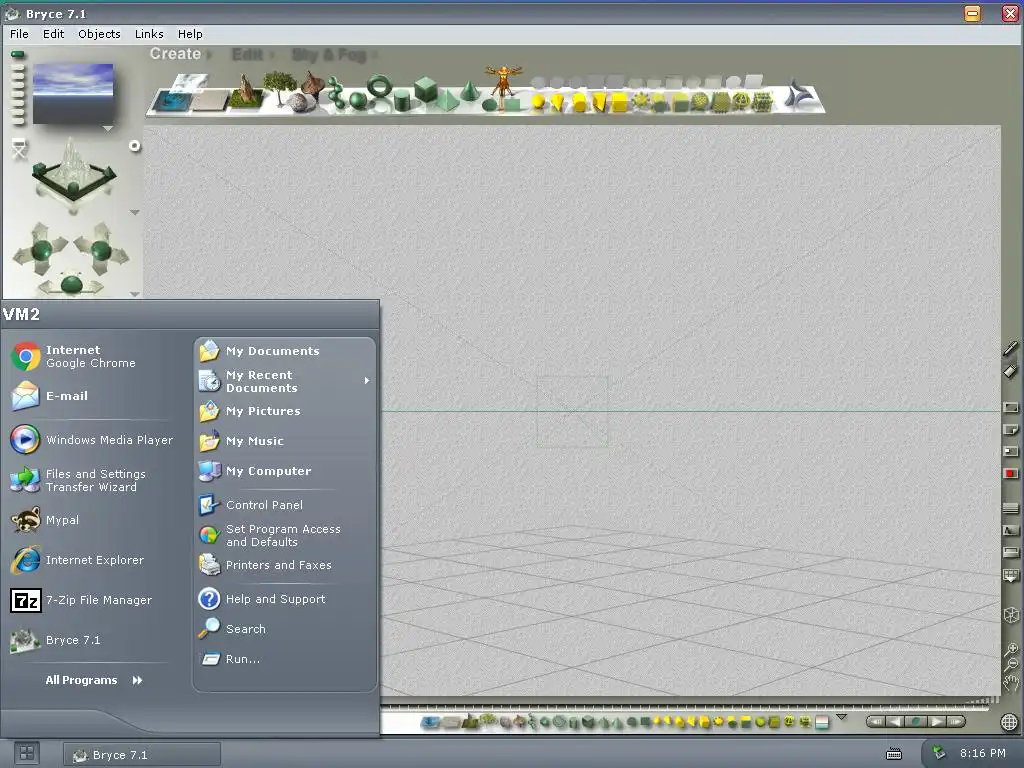Open the Edit palette tab

tap(248, 54)
